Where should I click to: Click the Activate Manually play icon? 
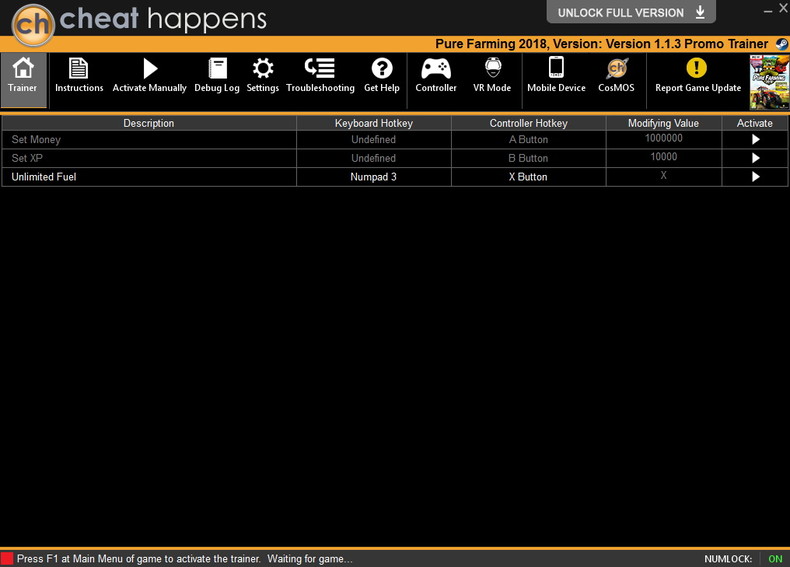[x=150, y=68]
